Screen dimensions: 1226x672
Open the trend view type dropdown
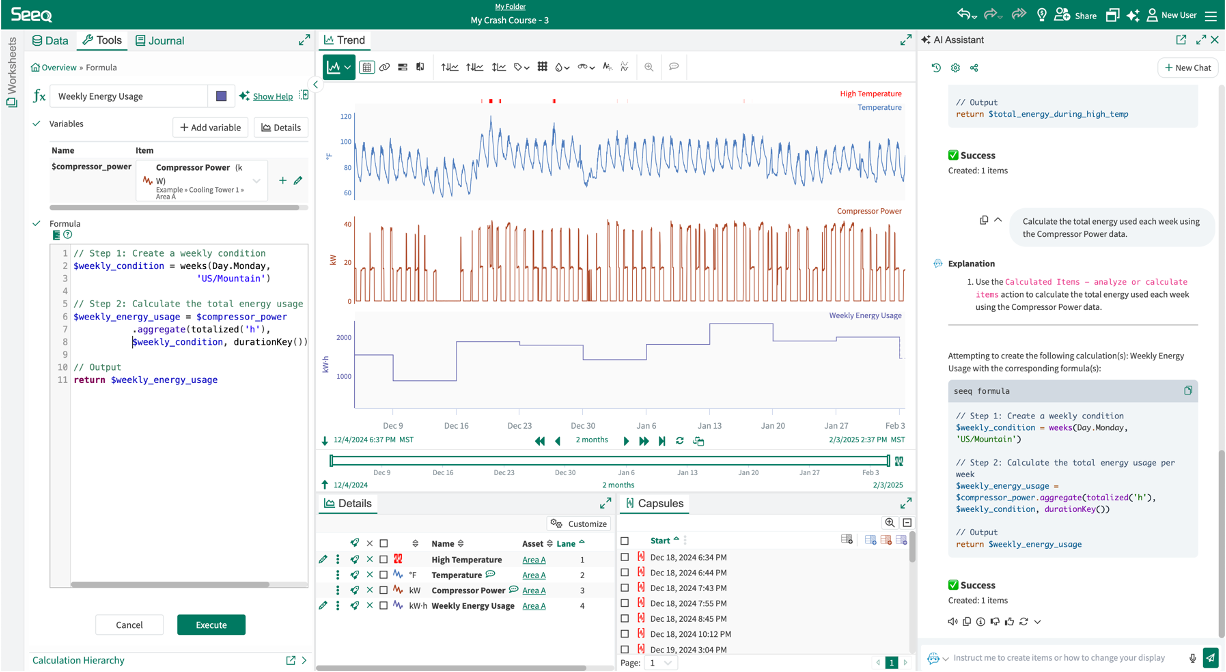coord(339,67)
